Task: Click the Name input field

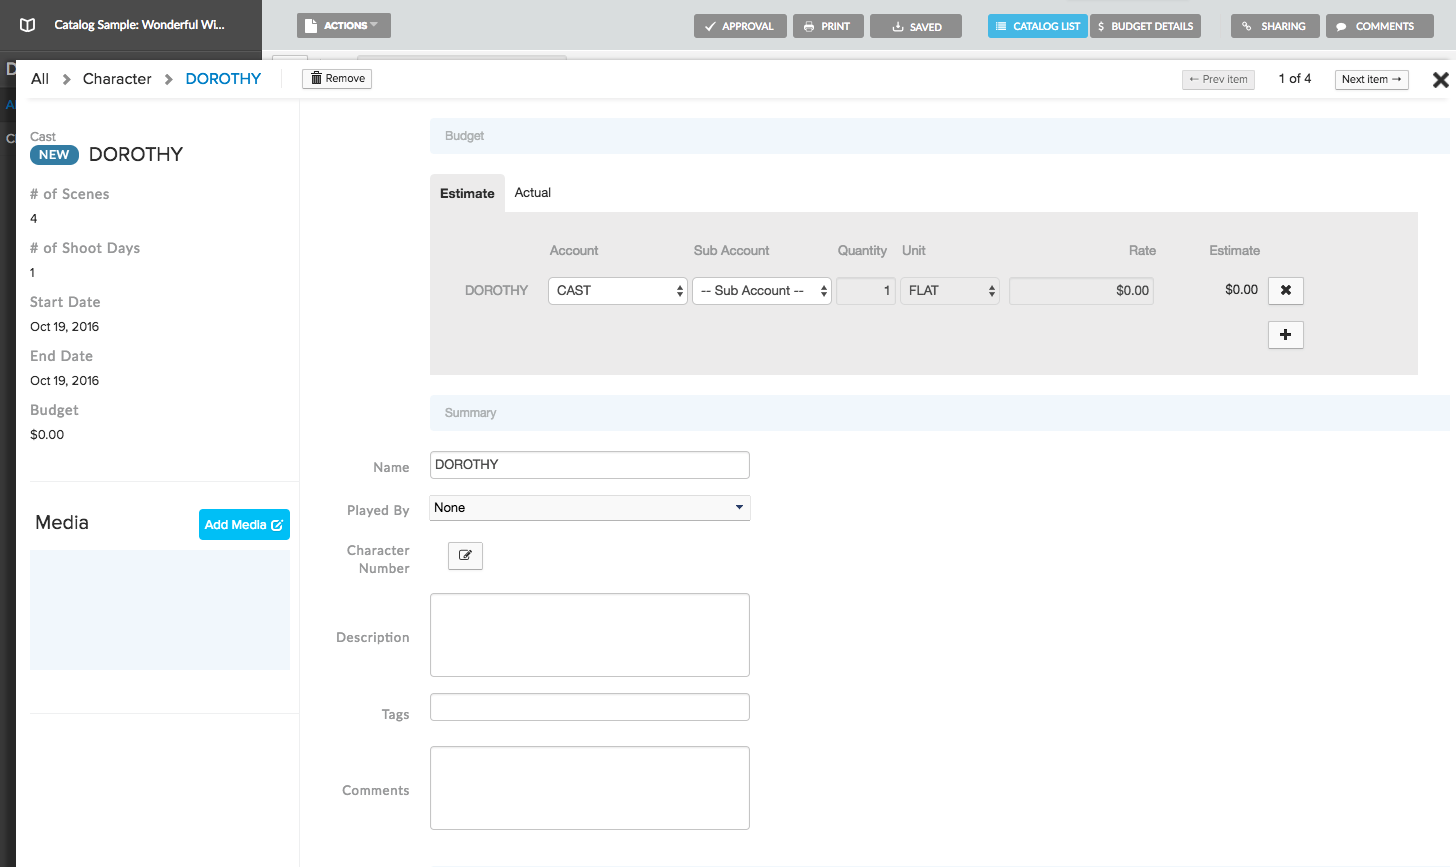Action: (590, 464)
